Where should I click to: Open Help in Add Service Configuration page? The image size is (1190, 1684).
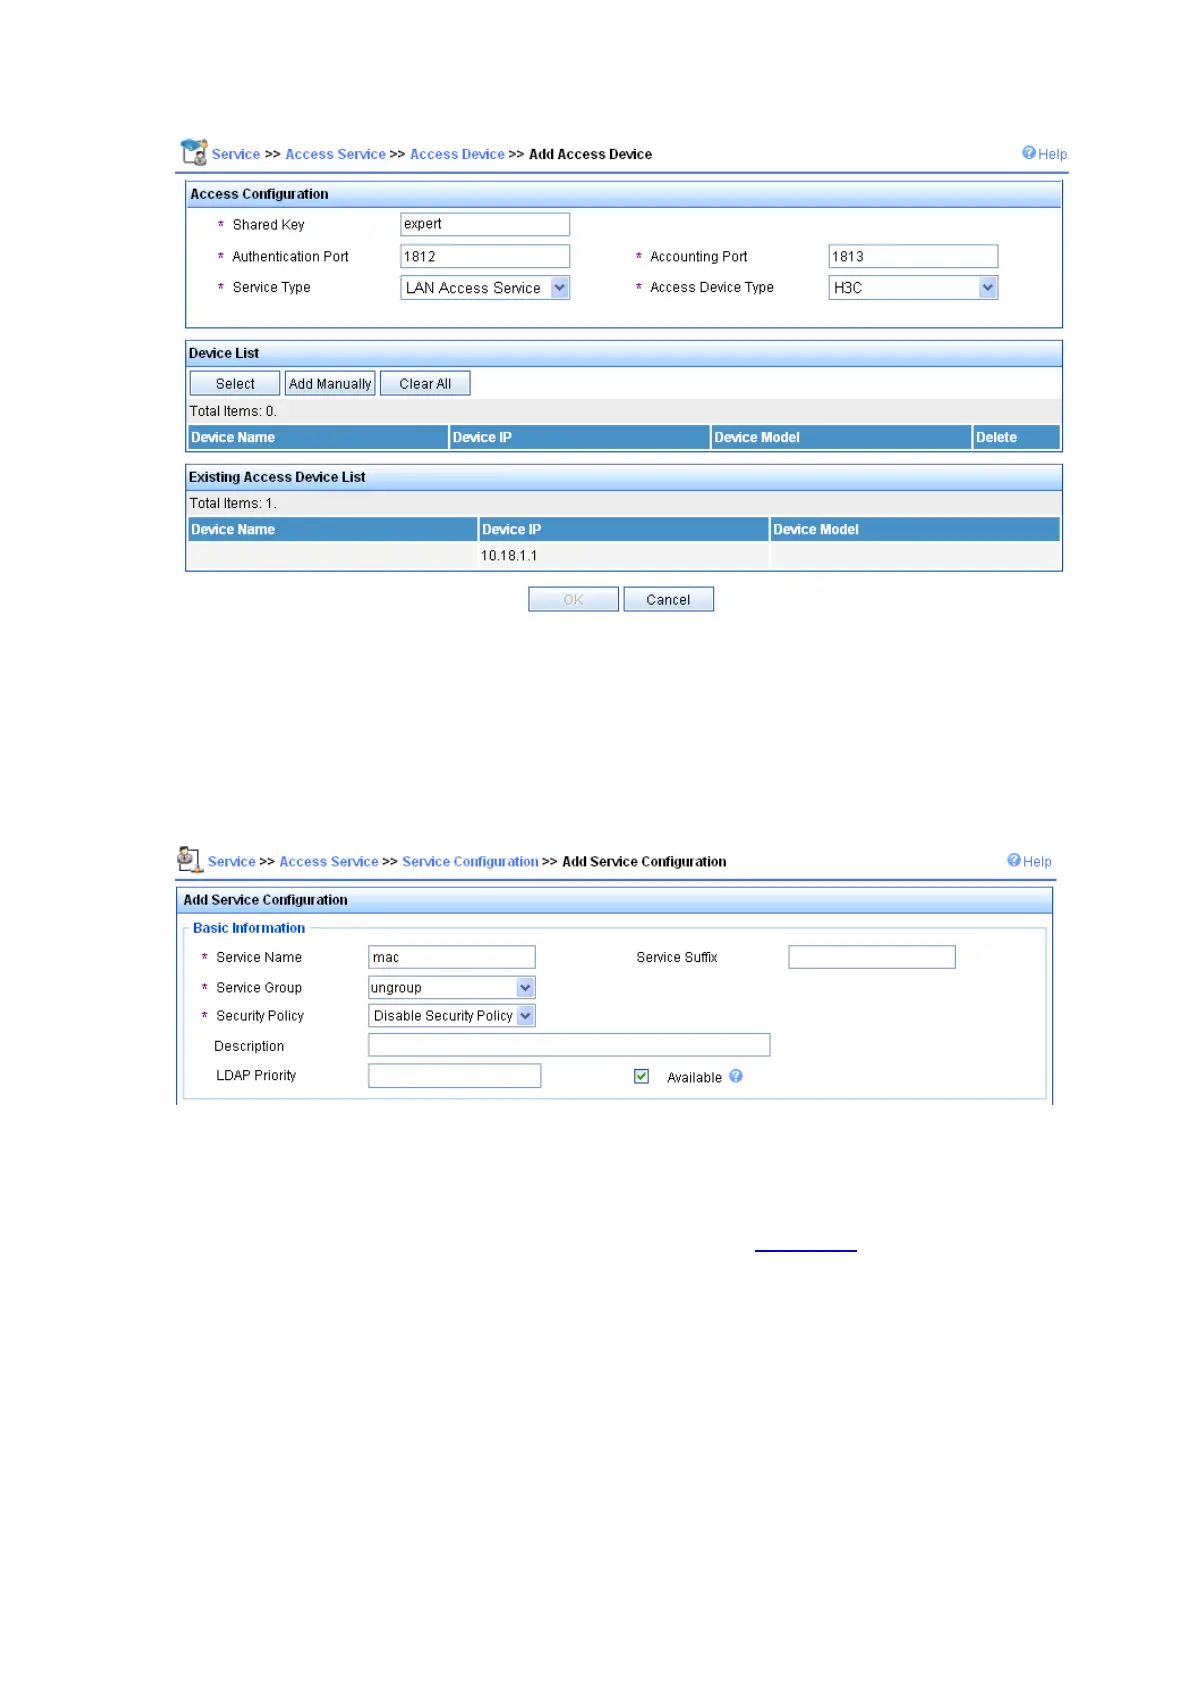tap(1029, 860)
